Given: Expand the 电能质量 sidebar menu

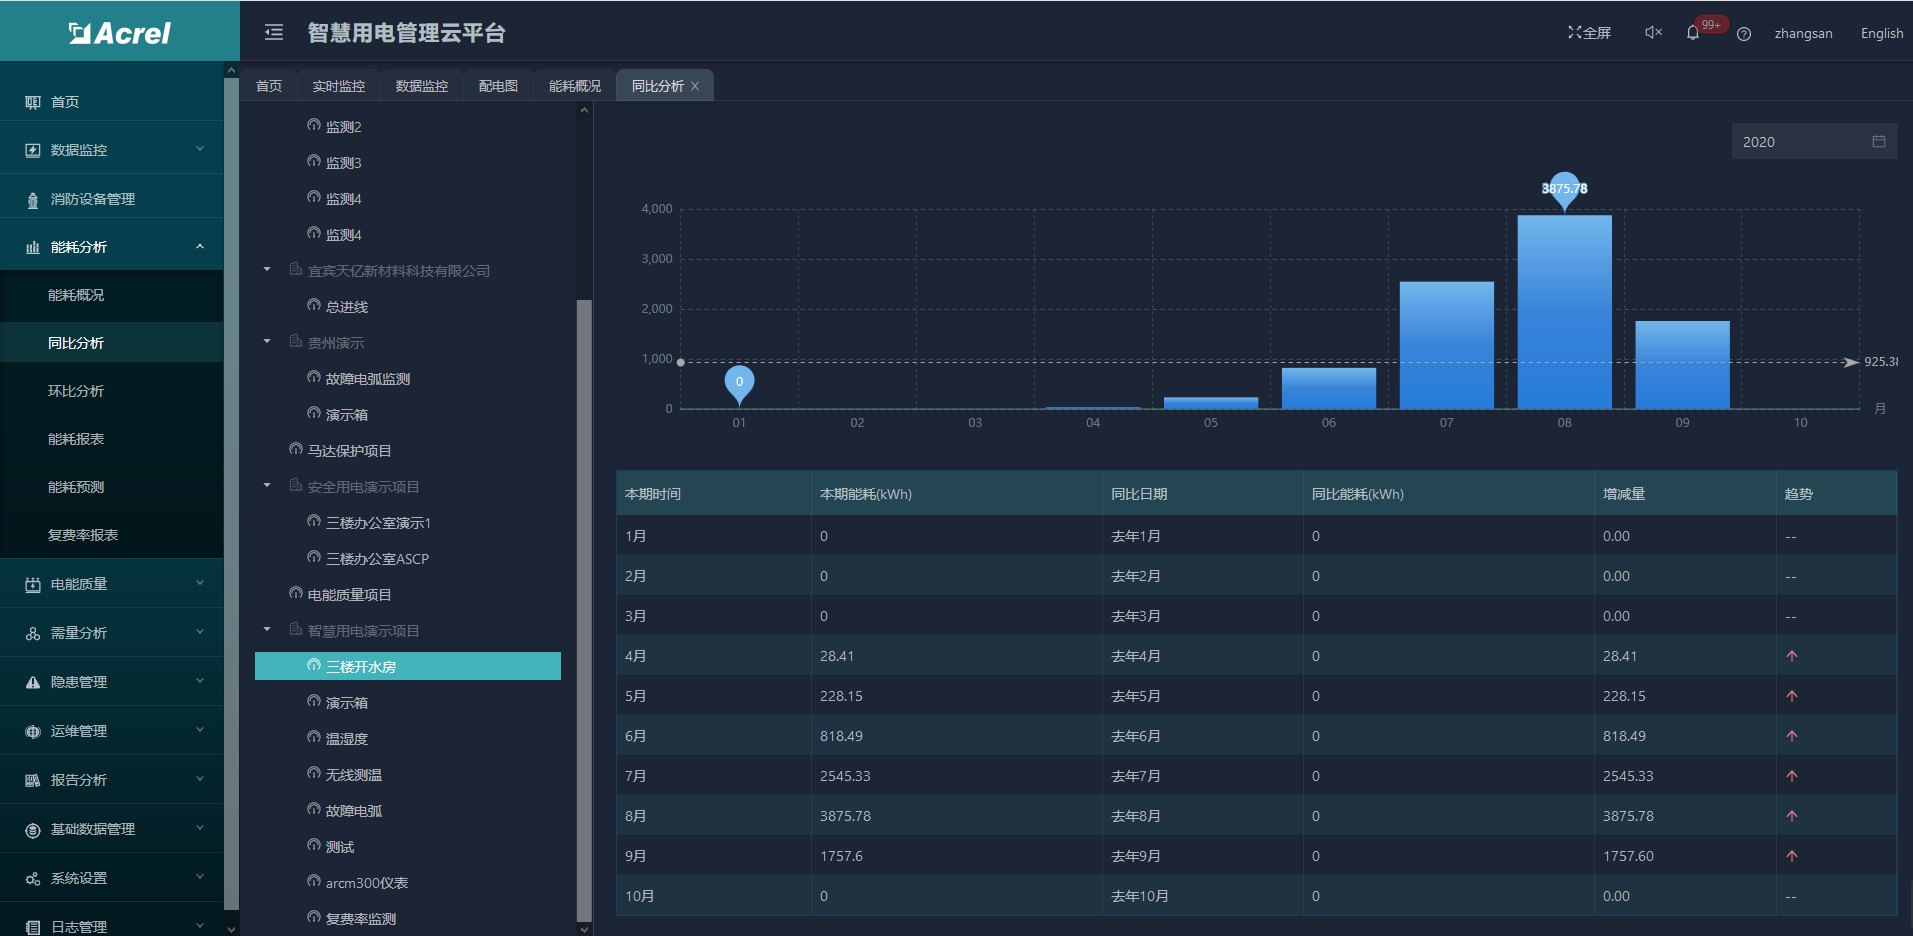Looking at the screenshot, I should 200,583.
